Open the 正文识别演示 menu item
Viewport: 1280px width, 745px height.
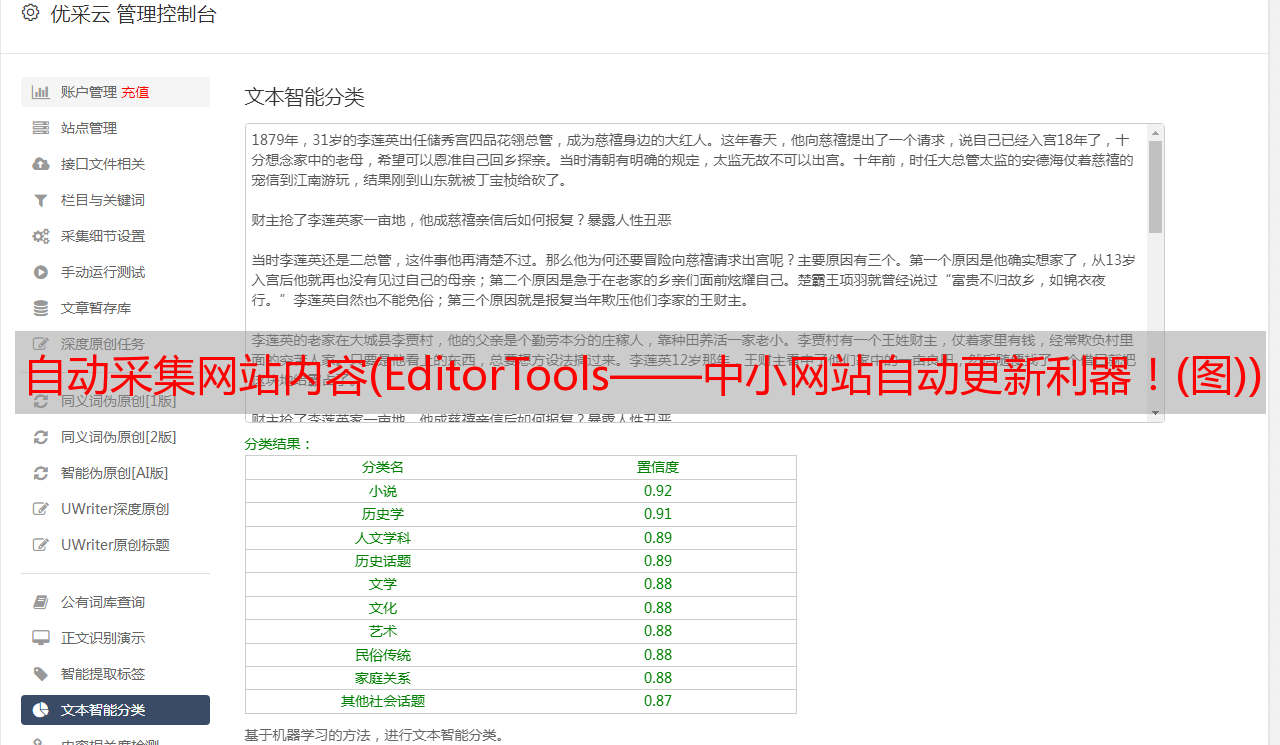[x=115, y=638]
